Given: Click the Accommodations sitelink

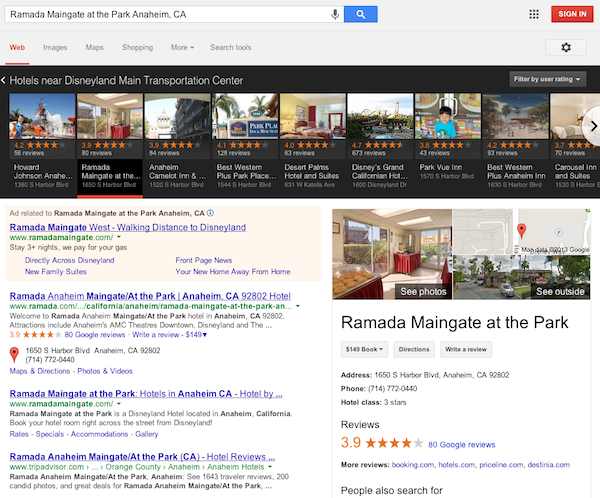Looking at the screenshot, I should click(99, 434).
